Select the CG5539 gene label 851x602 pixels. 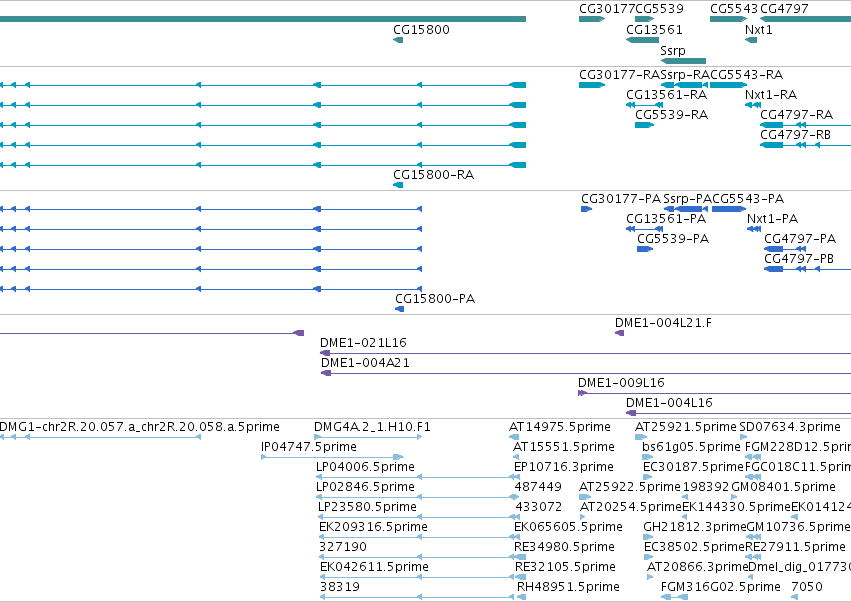659,9
